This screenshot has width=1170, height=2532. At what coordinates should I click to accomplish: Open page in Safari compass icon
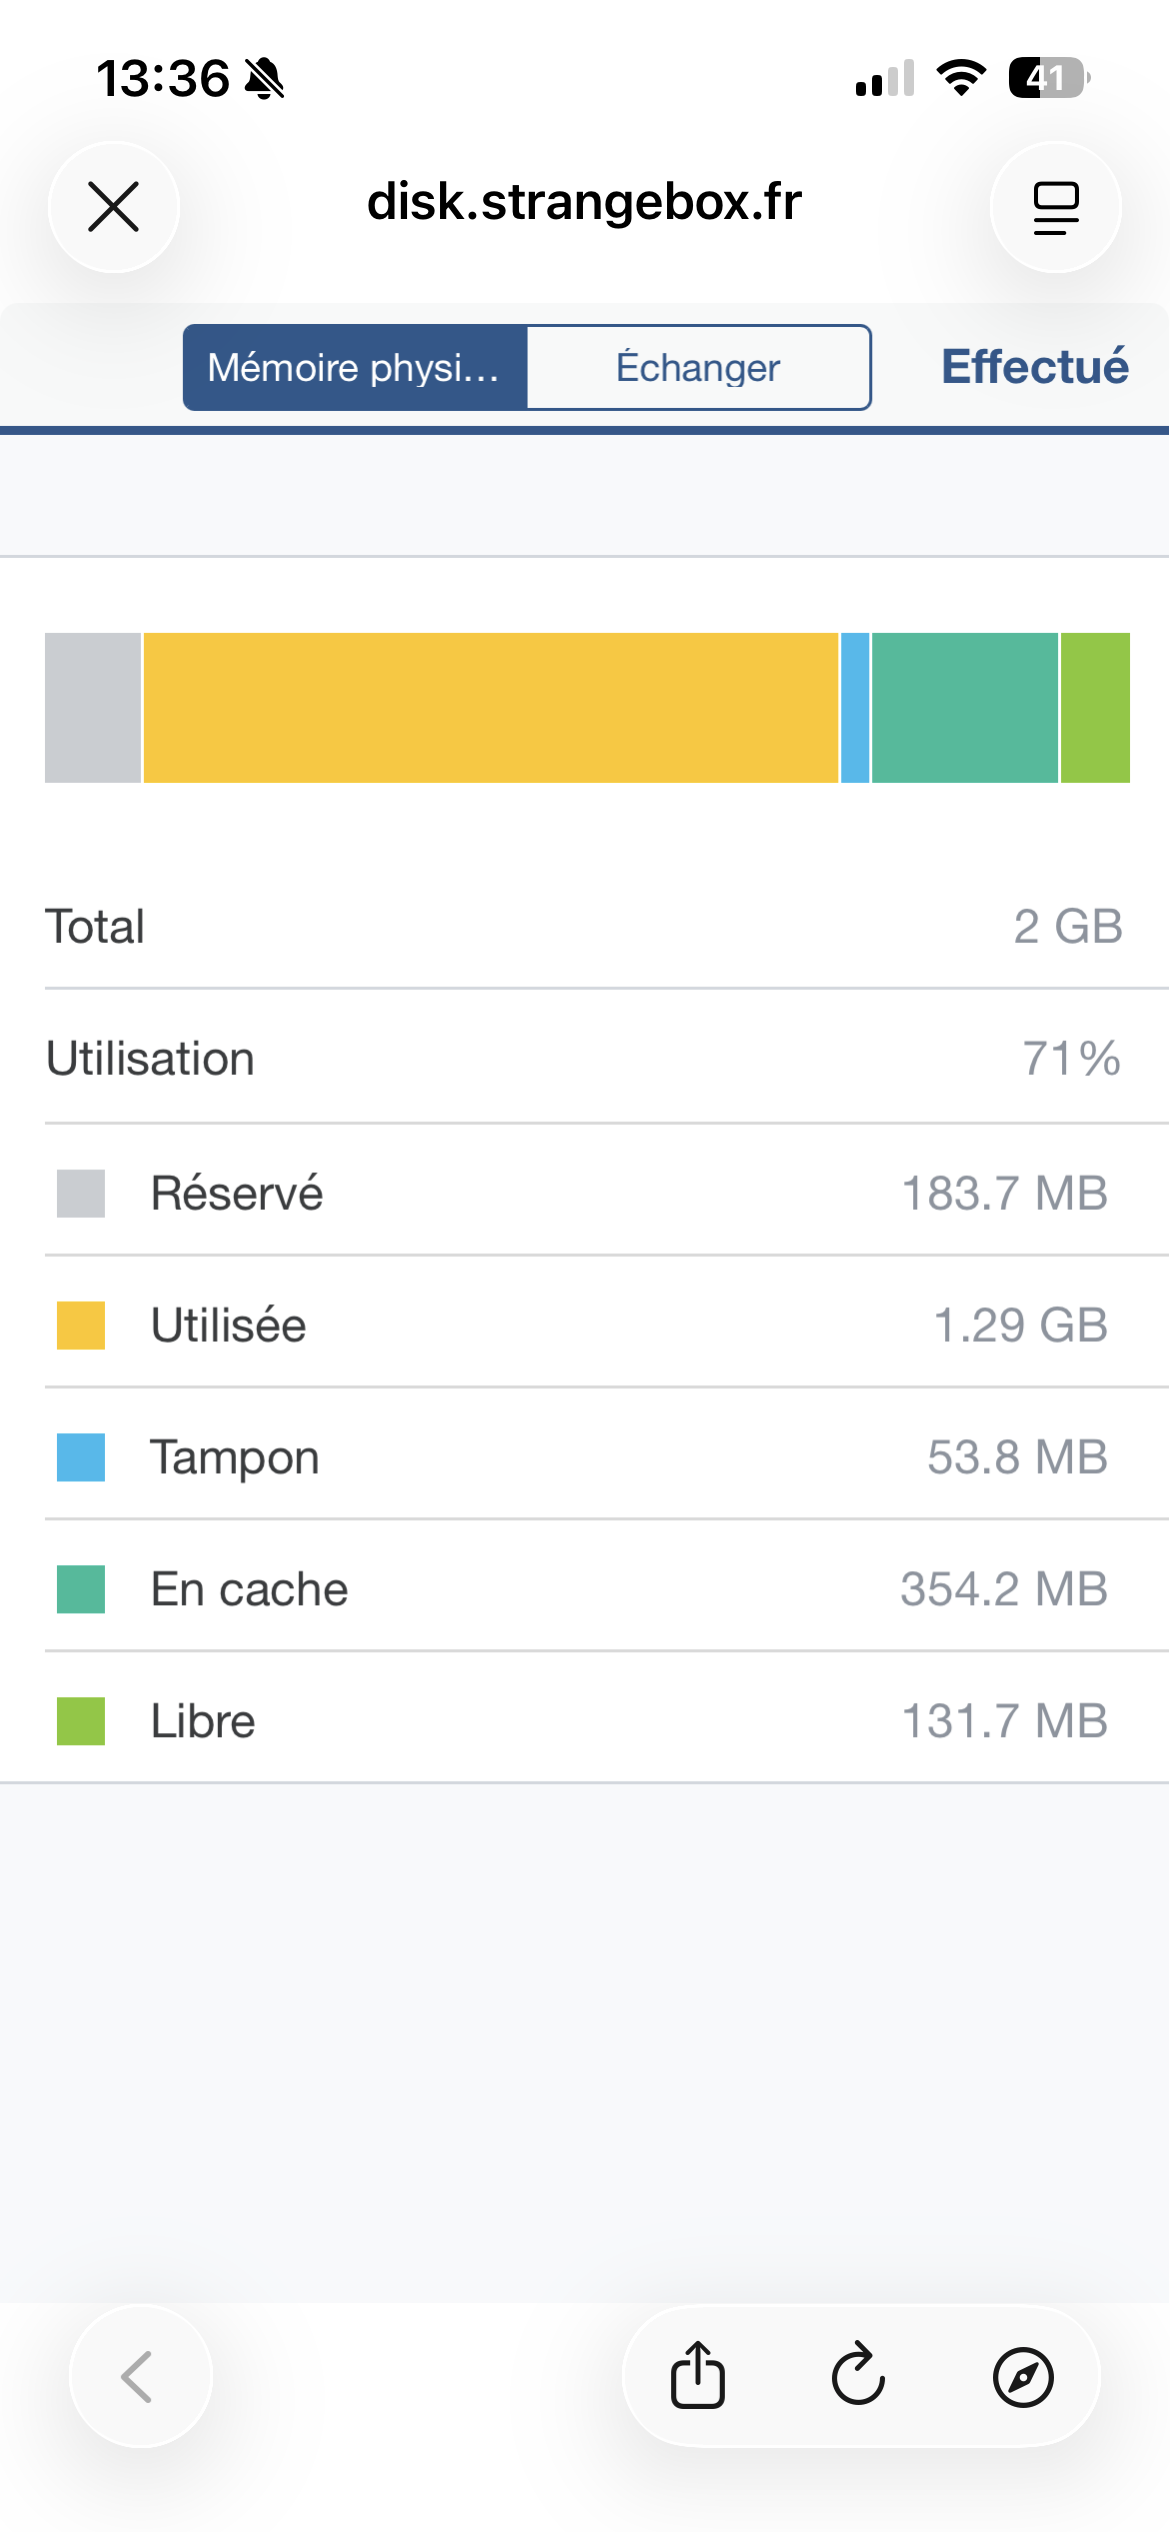1022,2376
